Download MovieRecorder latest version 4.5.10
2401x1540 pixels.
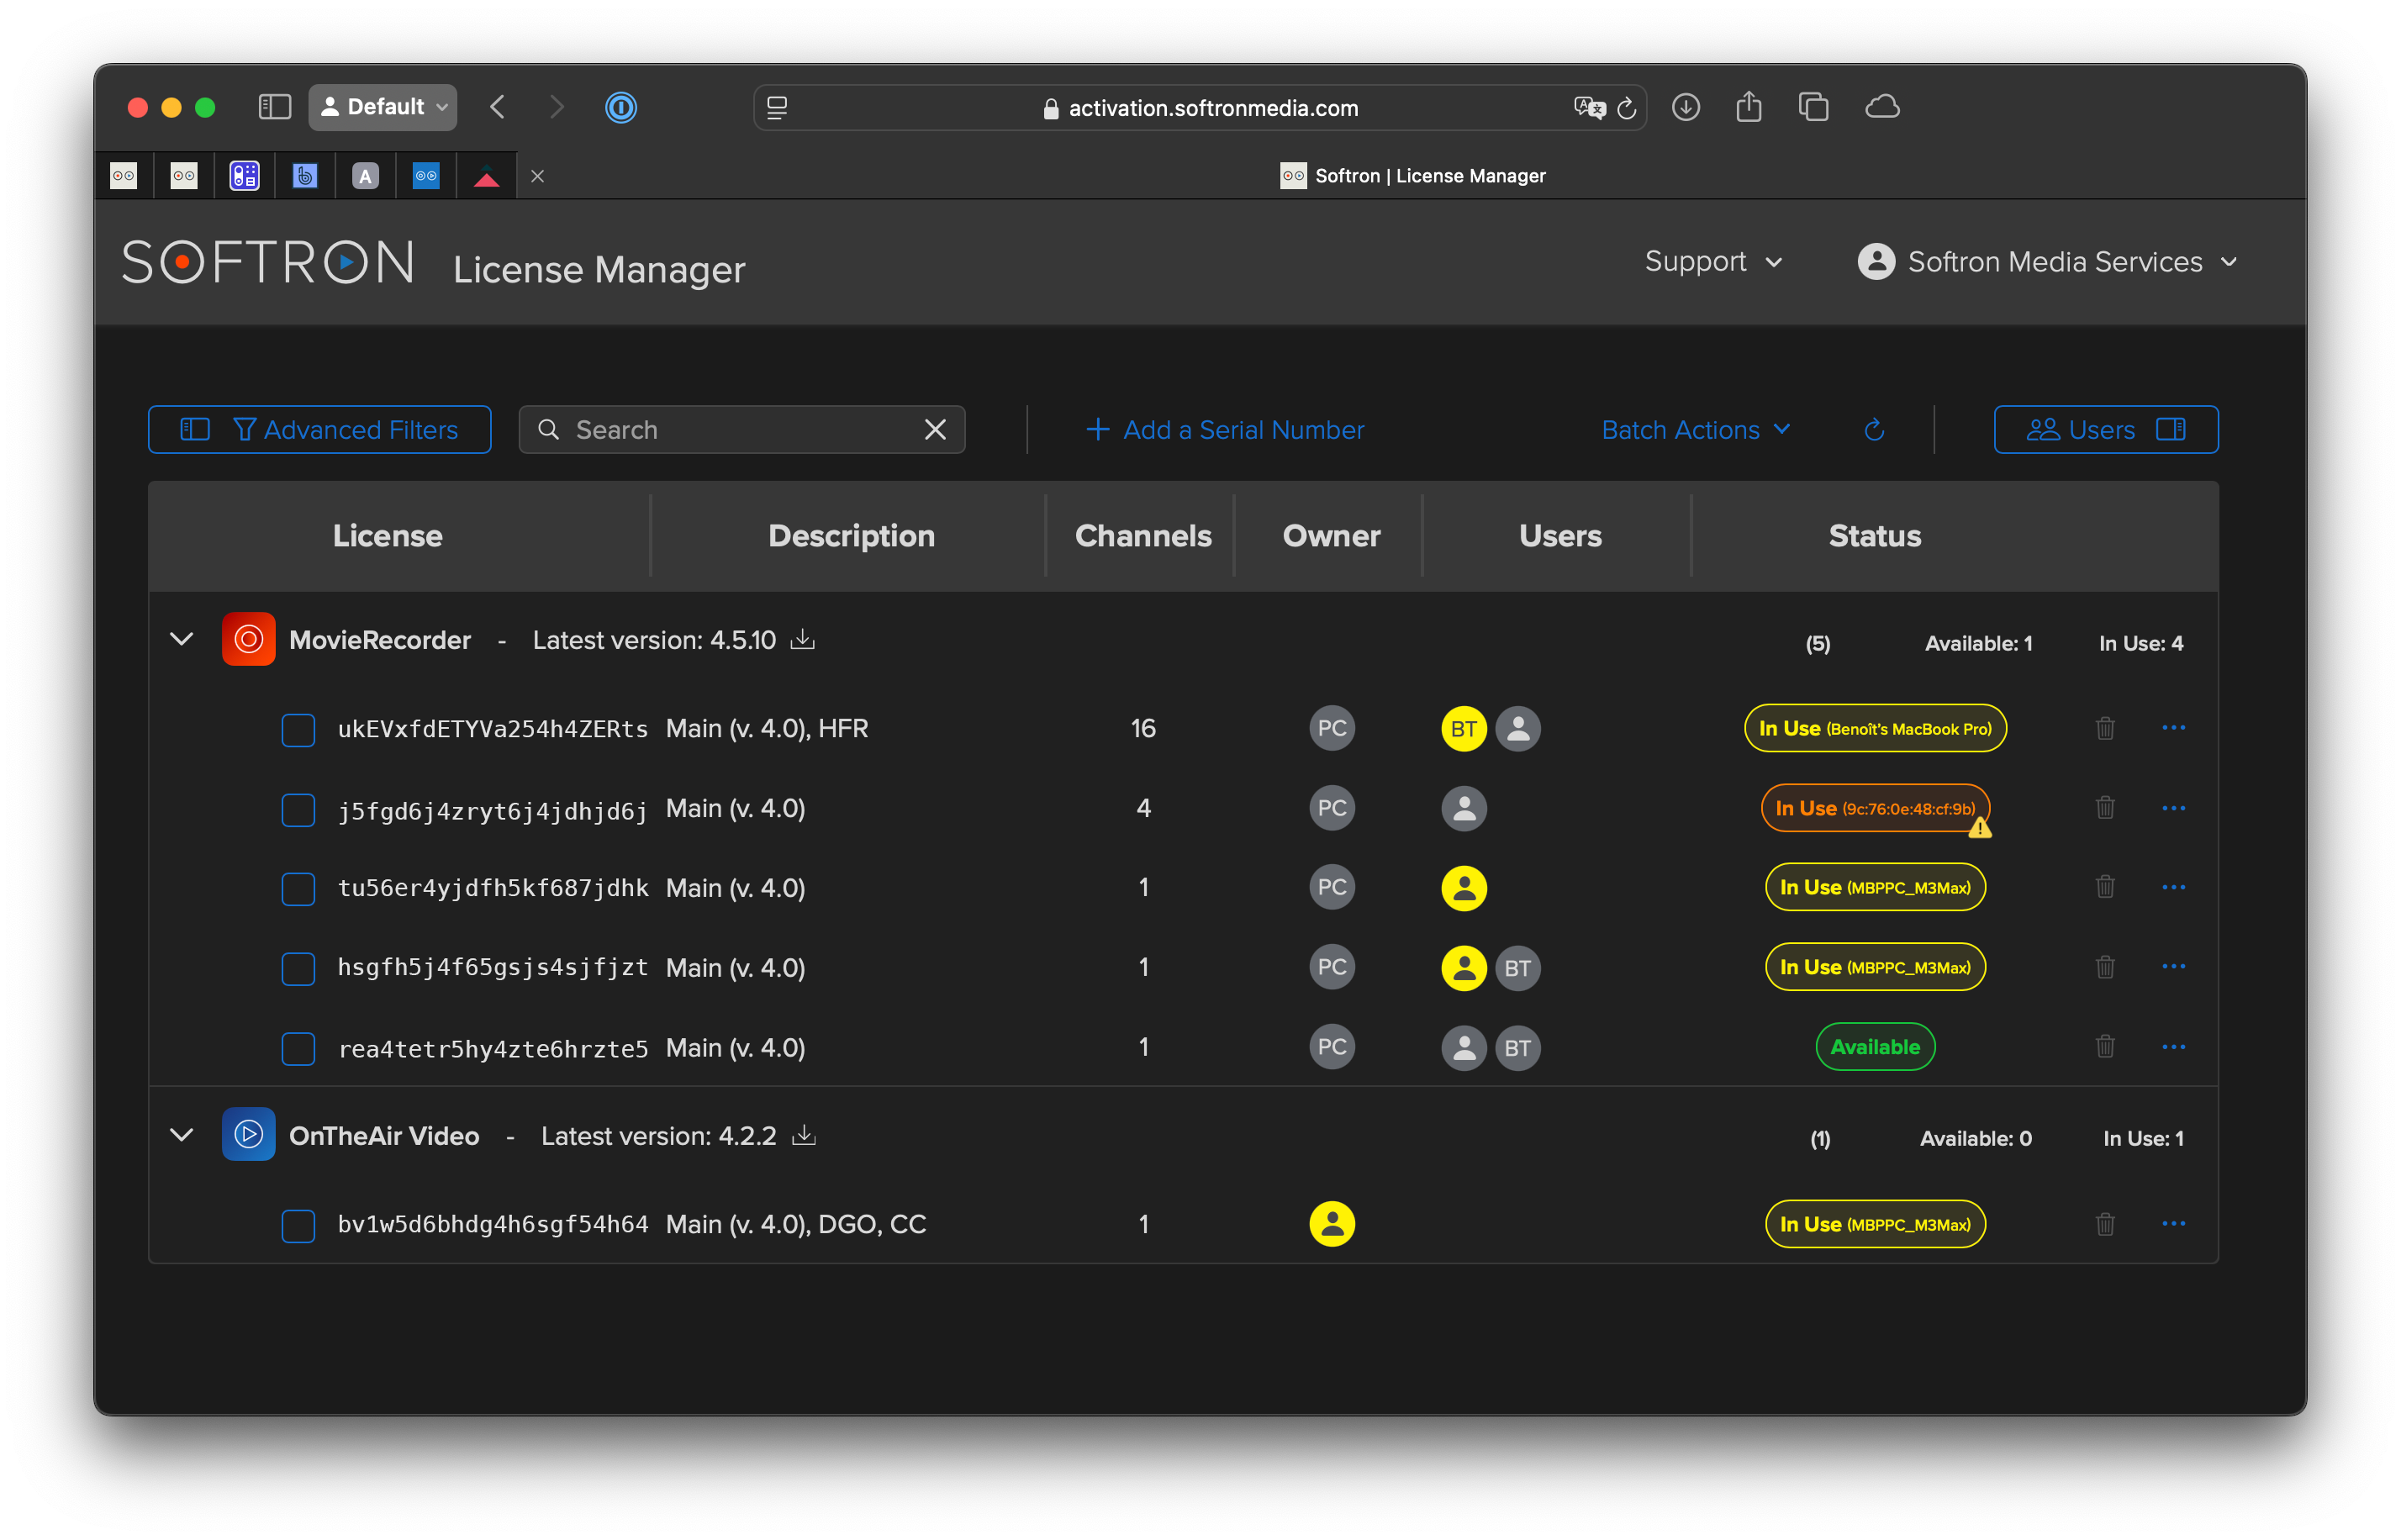(802, 639)
